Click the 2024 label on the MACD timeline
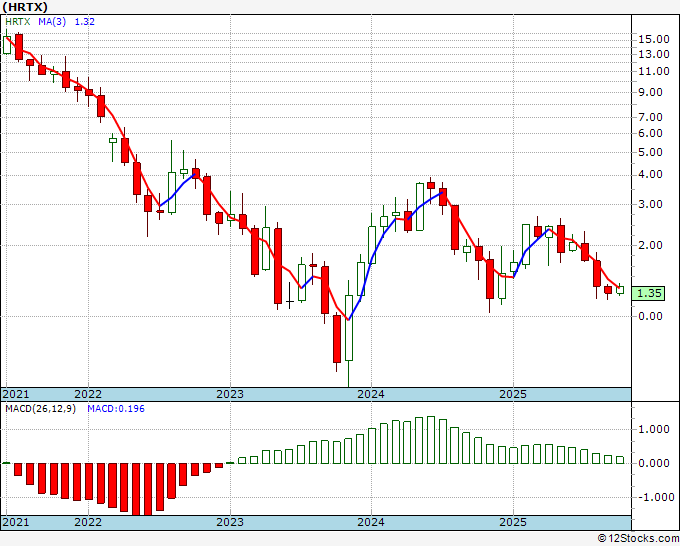 [x=371, y=522]
